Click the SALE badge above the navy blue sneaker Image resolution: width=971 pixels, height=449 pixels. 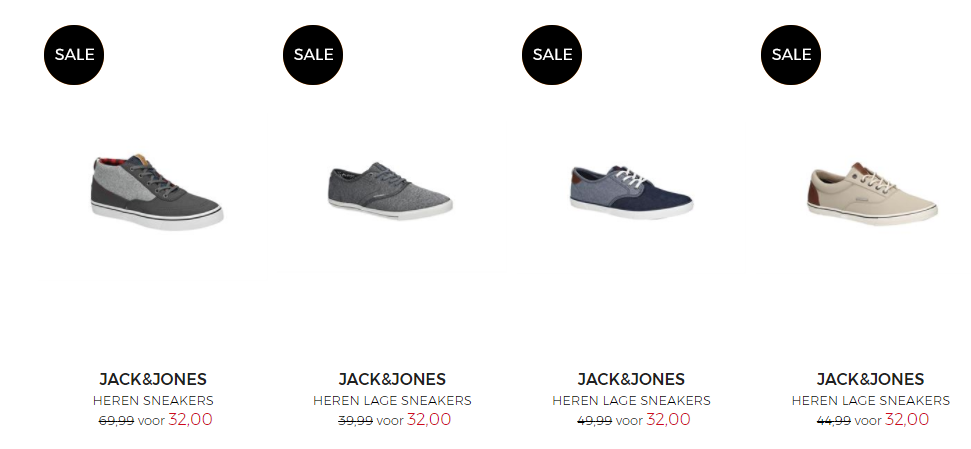click(x=552, y=55)
